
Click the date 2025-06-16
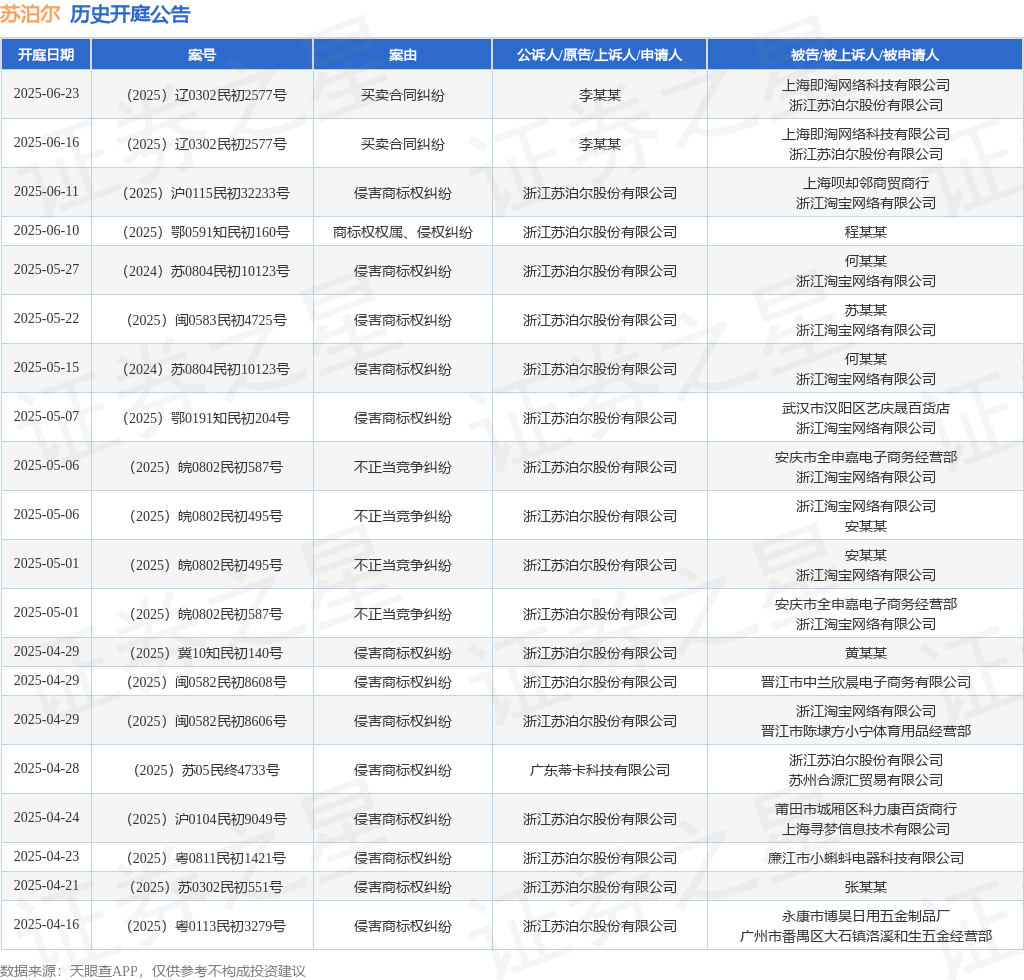click(46, 142)
